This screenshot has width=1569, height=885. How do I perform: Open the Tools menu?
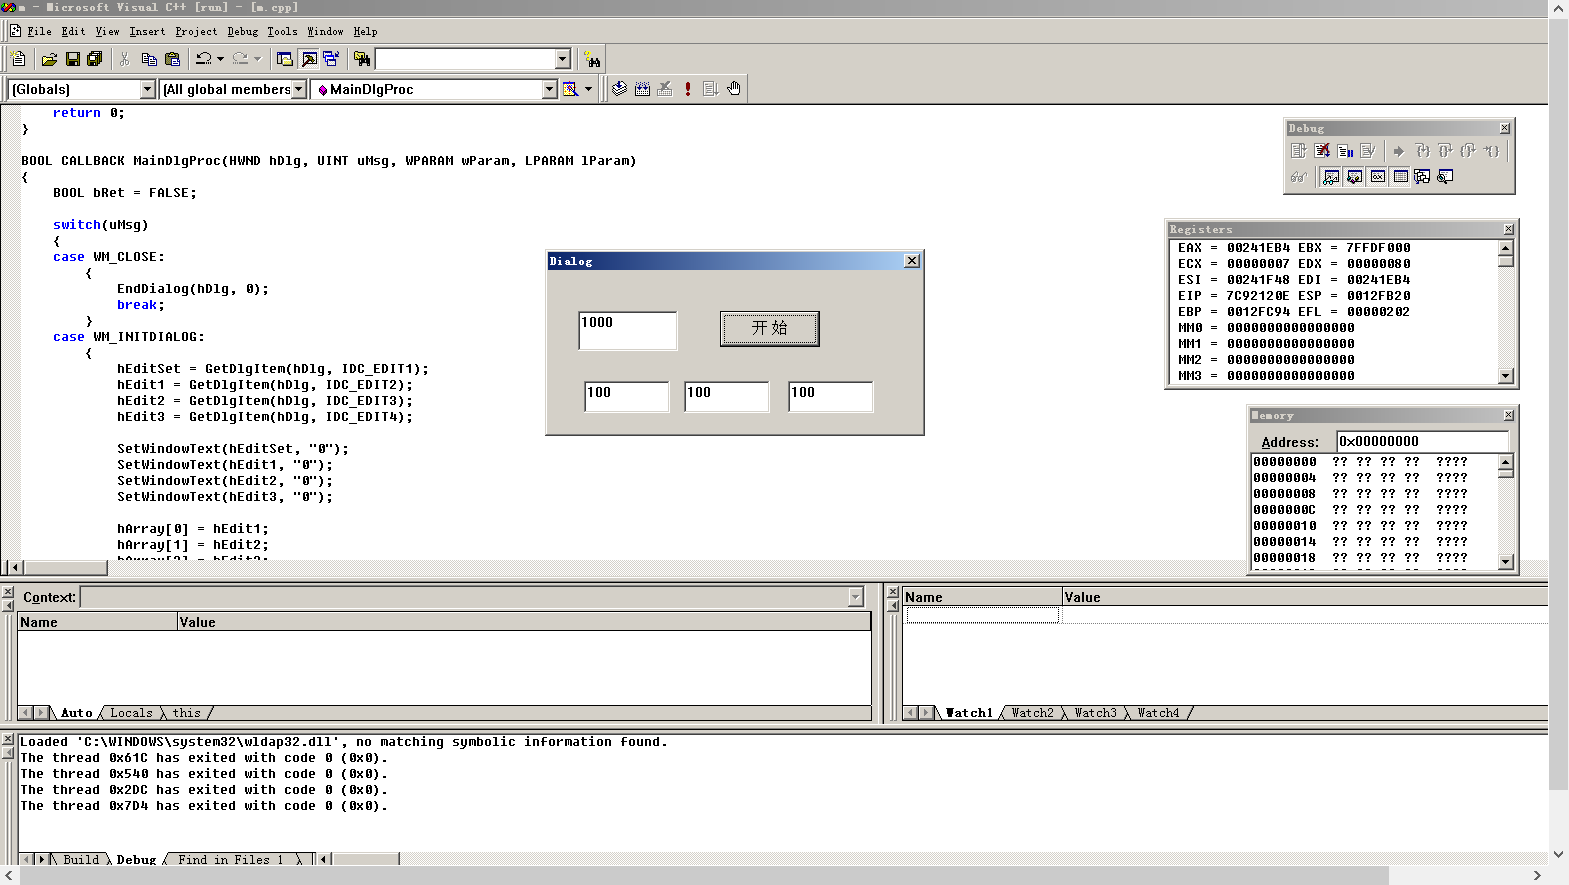(x=282, y=32)
